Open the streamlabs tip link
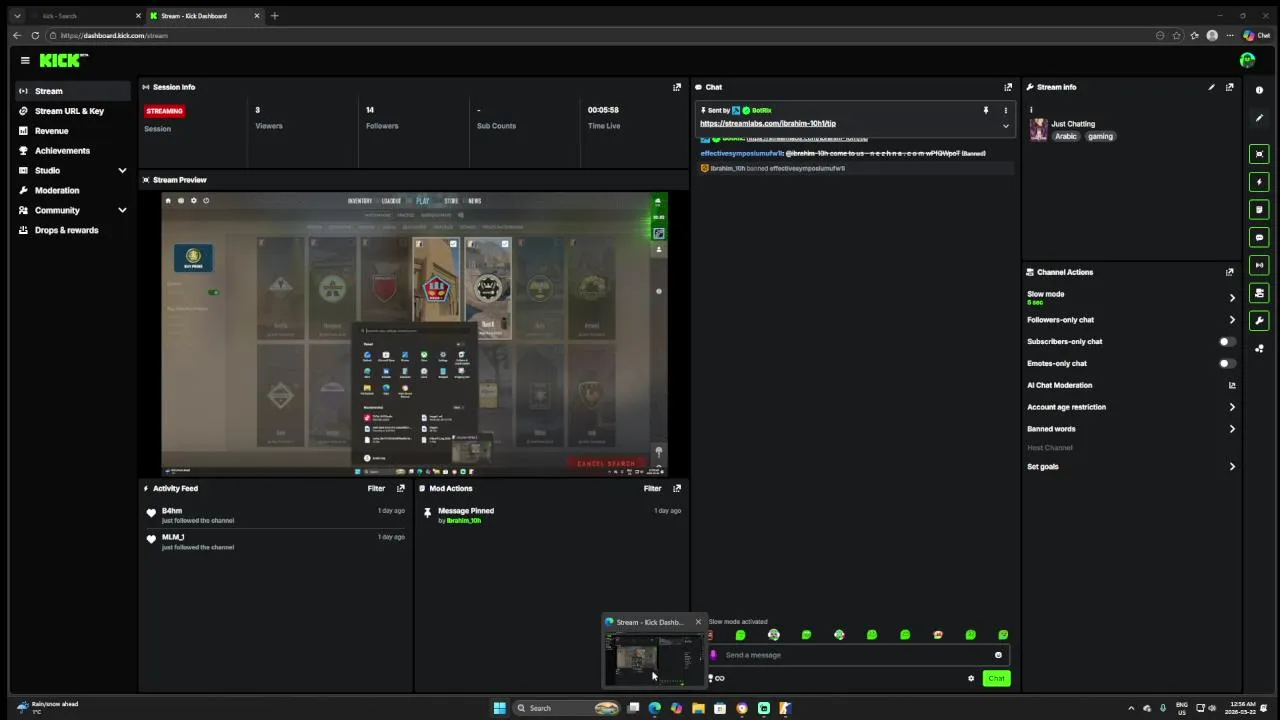 coord(768,124)
